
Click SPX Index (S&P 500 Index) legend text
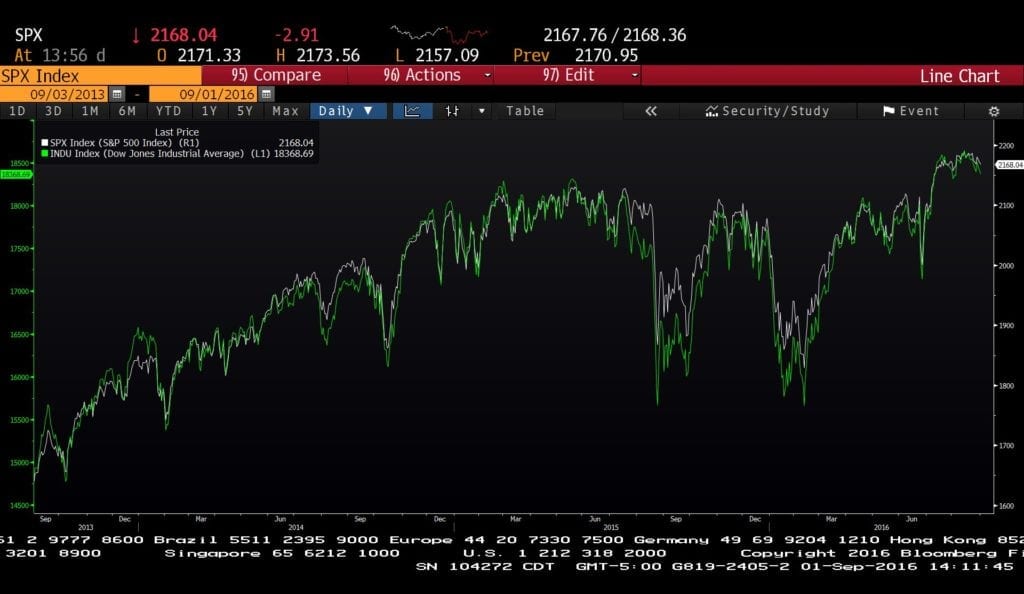[125, 142]
